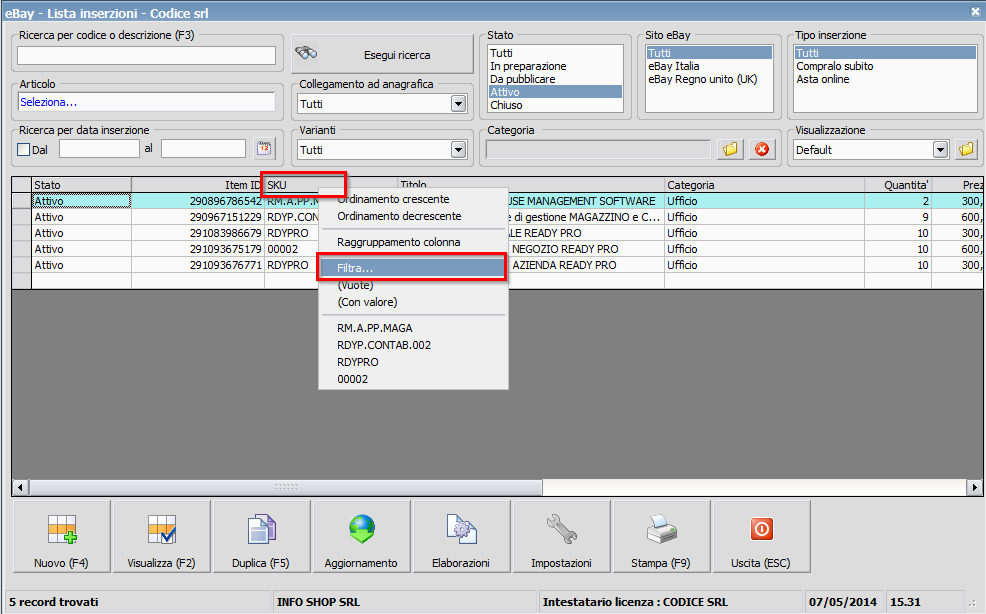Click the scroll left arrow
Image resolution: width=986 pixels, height=614 pixels.
(x=20, y=487)
